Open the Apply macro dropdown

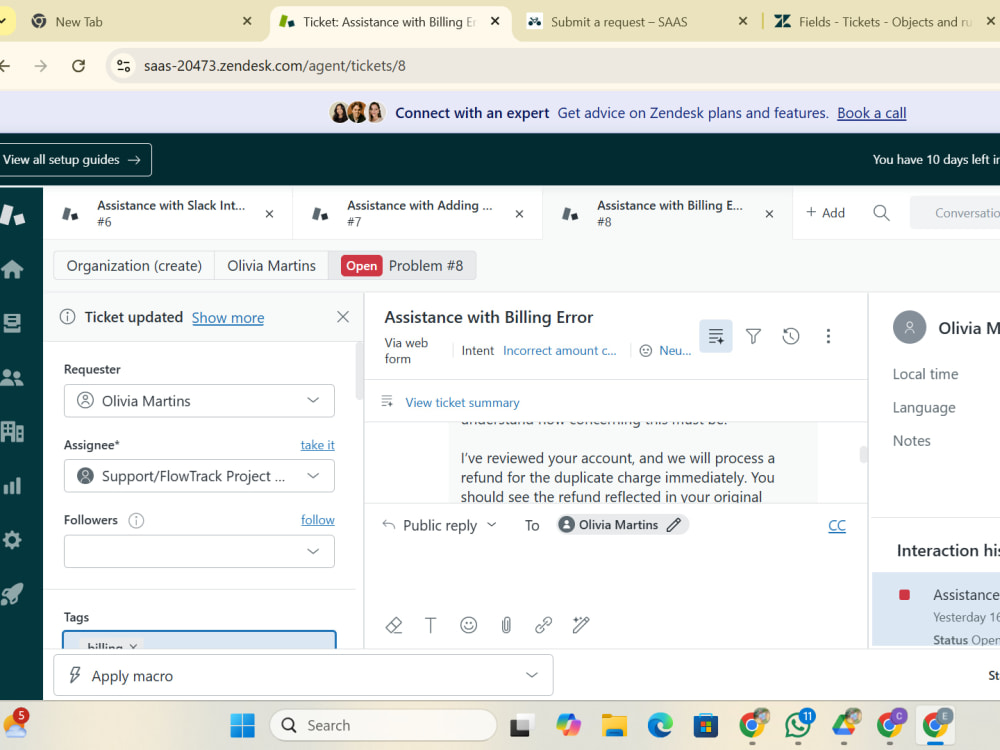(x=303, y=675)
